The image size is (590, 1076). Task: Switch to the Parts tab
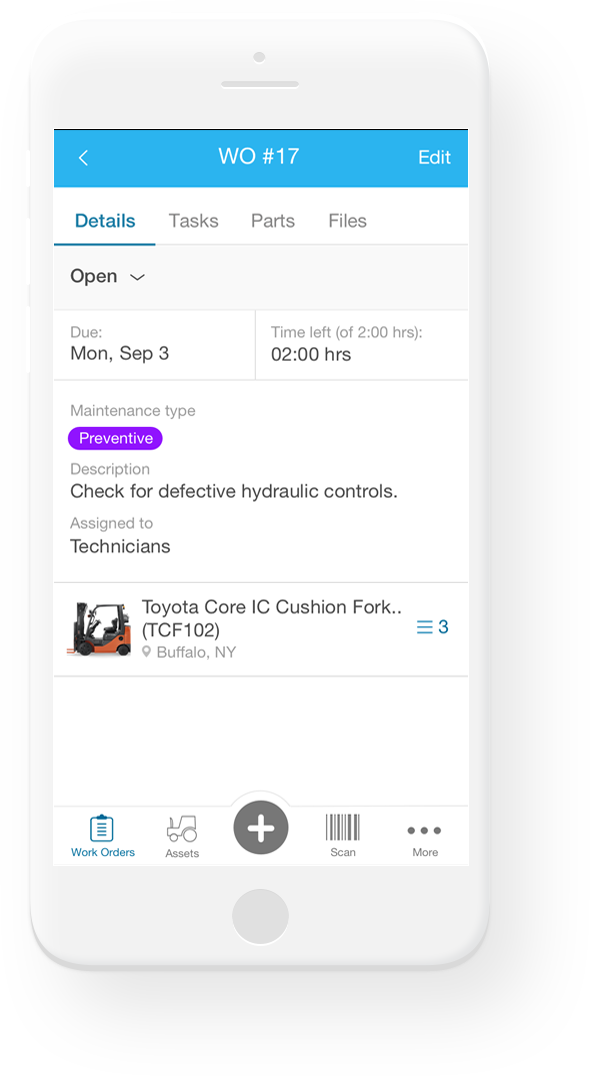coord(272,220)
